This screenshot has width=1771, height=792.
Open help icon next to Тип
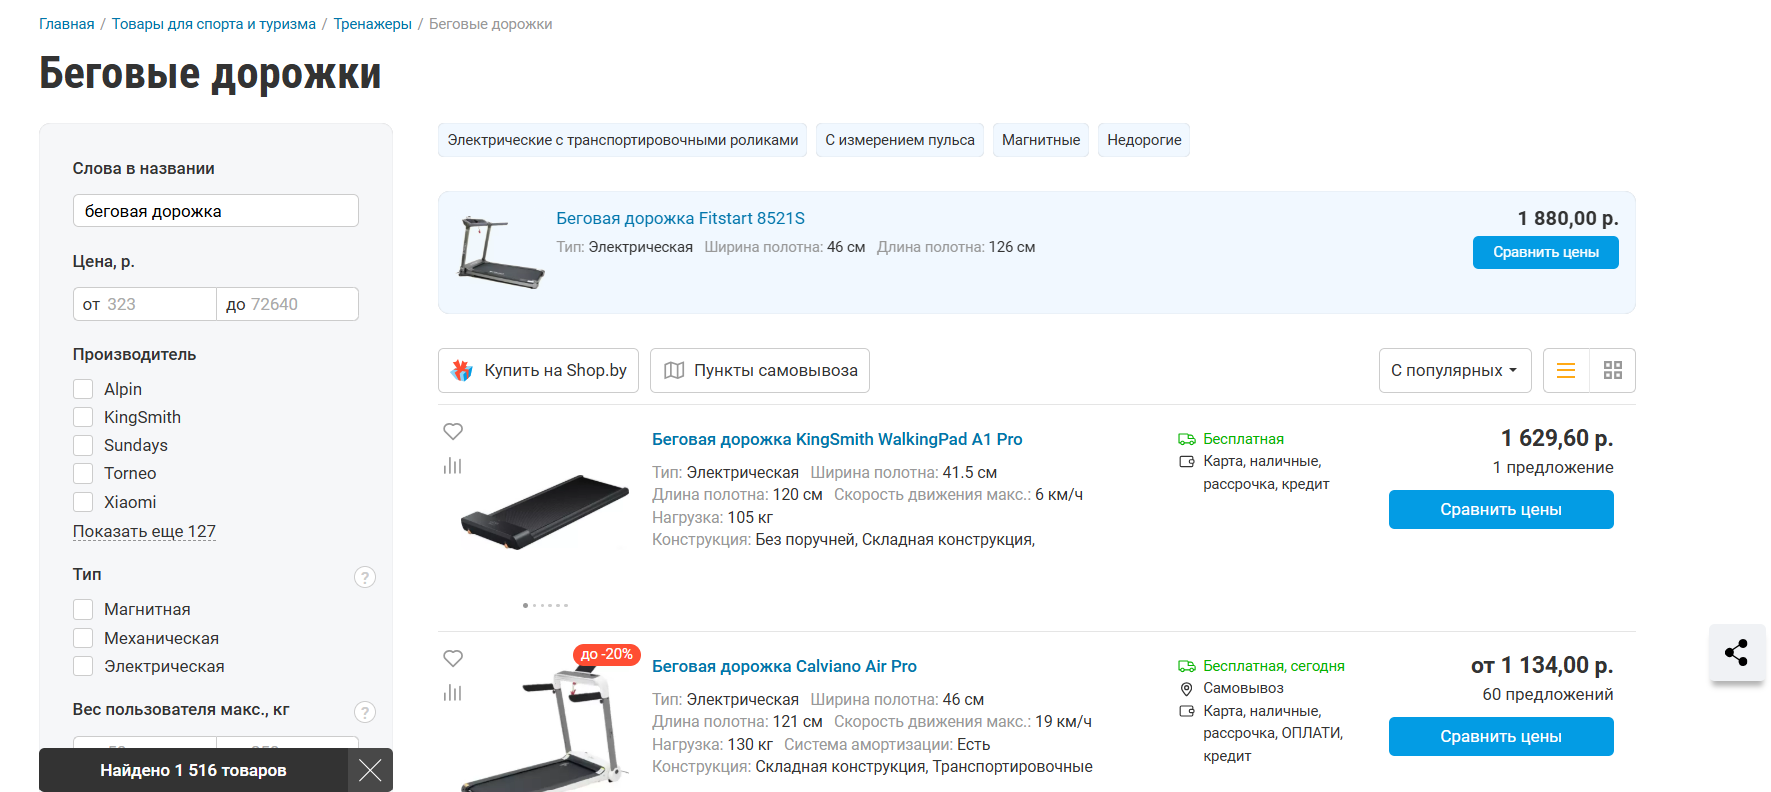pyautogui.click(x=365, y=577)
